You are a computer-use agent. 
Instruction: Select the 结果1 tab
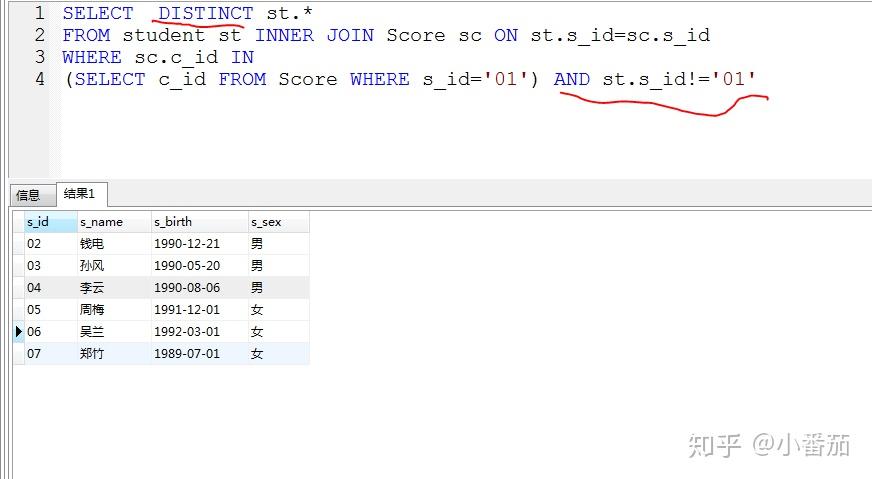tap(80, 194)
